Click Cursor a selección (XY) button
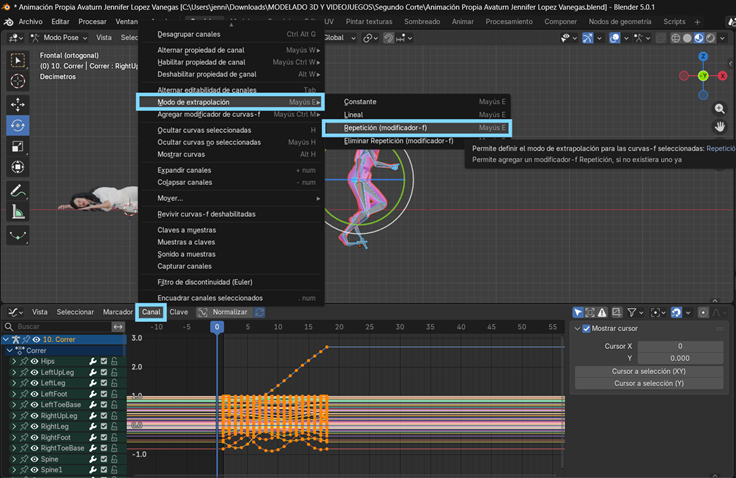The width and height of the screenshot is (736, 478). click(647, 371)
